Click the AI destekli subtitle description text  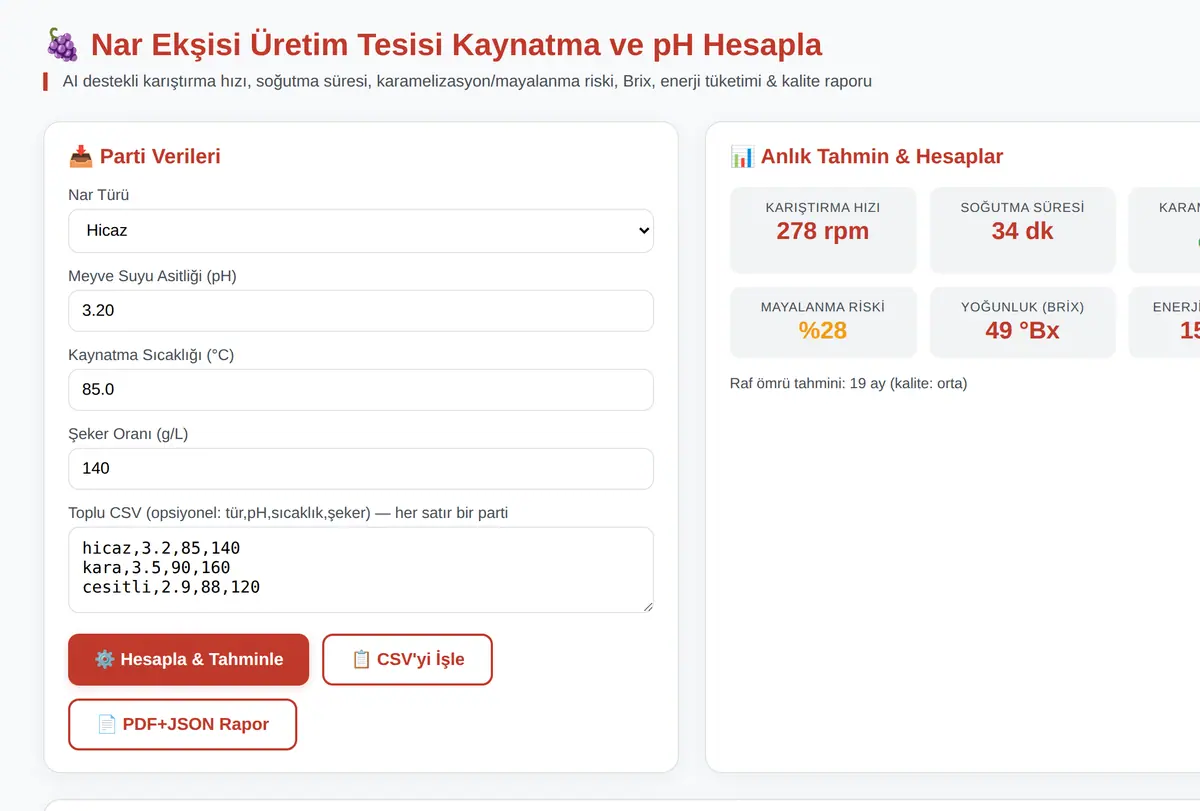467,81
